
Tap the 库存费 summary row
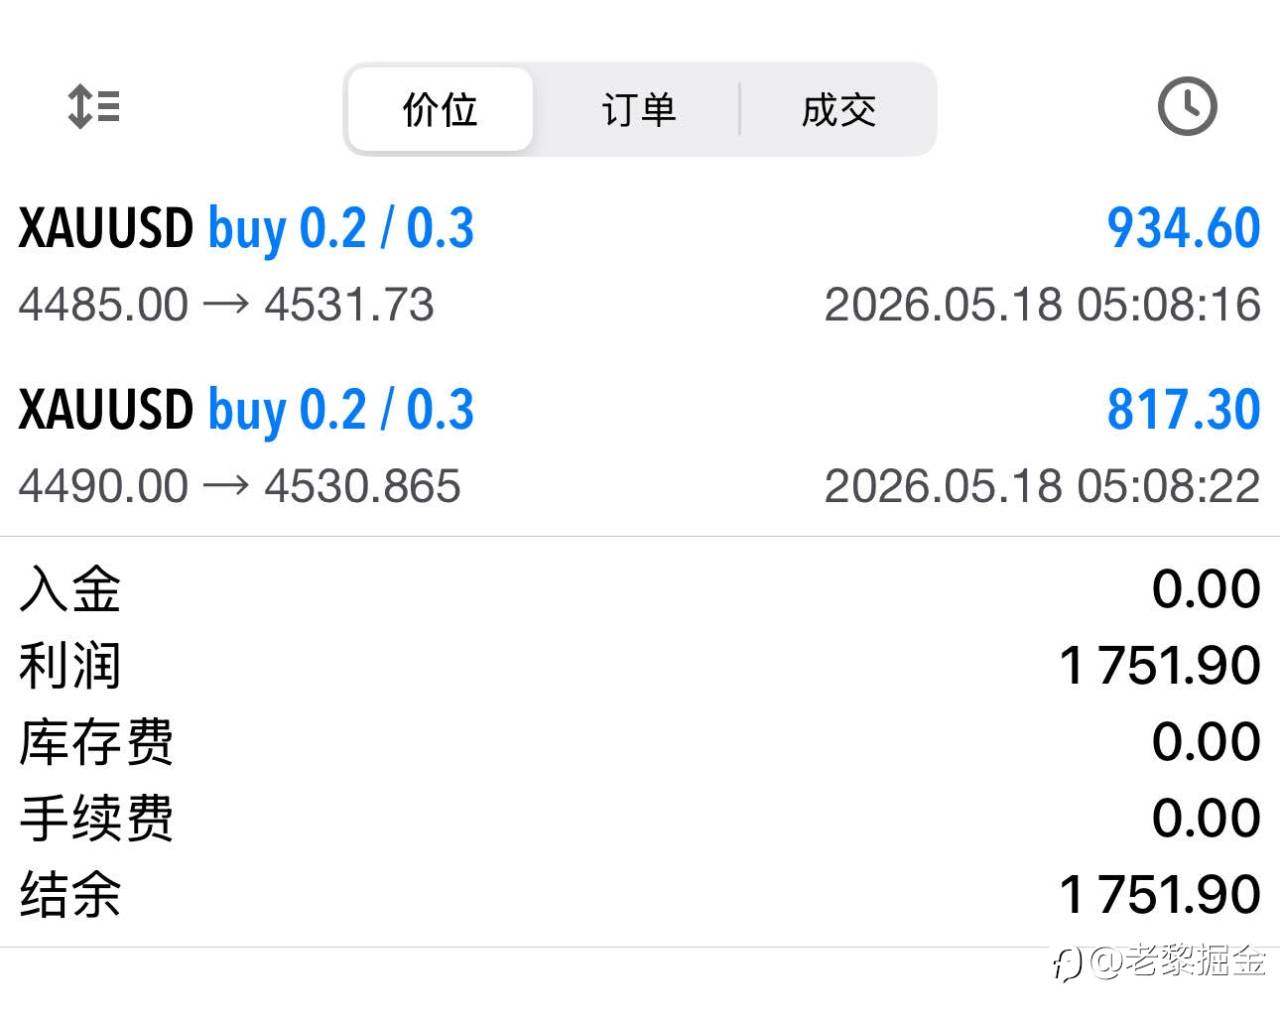coord(640,742)
